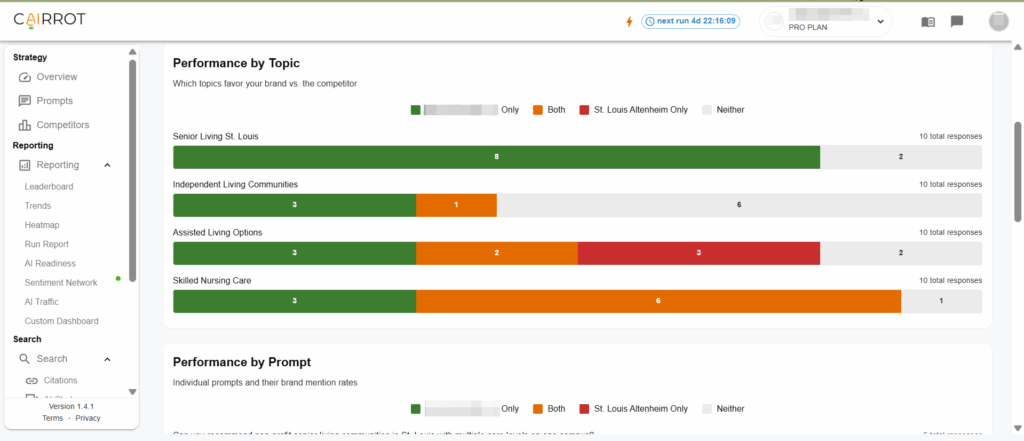The image size is (1024, 441).
Task: Open the Terms link
Action: (x=53, y=418)
